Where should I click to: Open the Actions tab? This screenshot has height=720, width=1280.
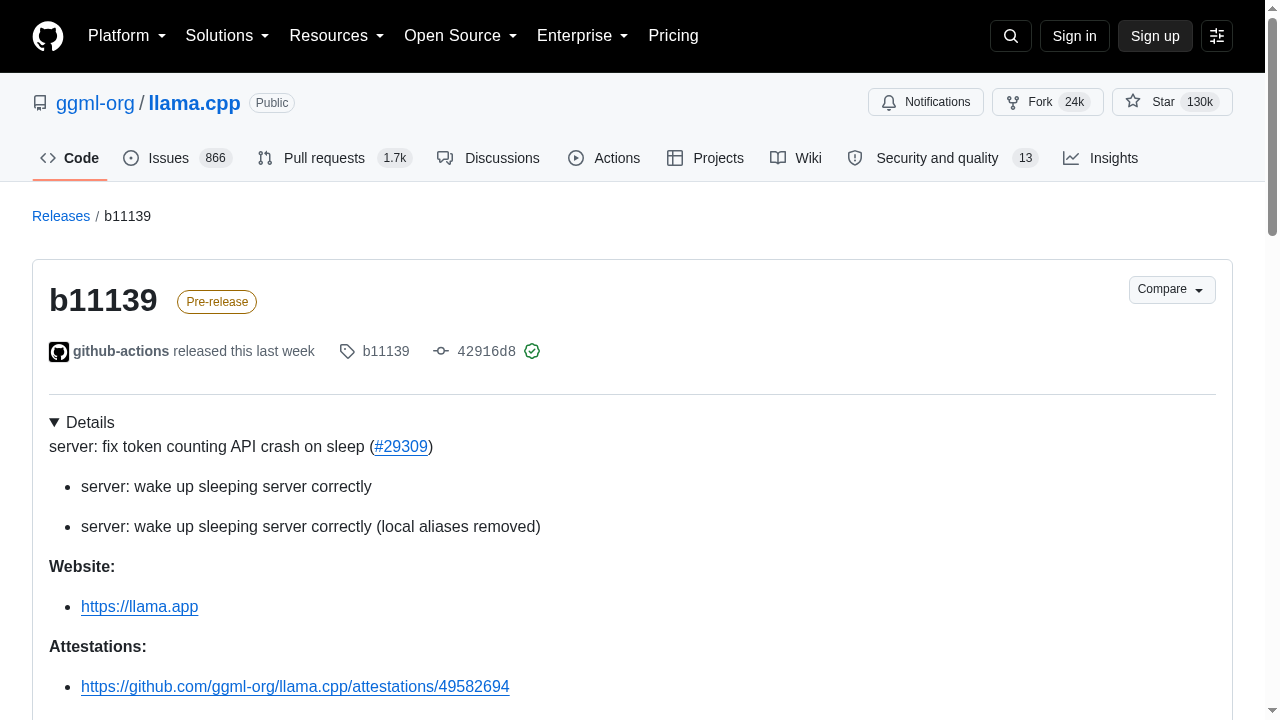coord(604,158)
